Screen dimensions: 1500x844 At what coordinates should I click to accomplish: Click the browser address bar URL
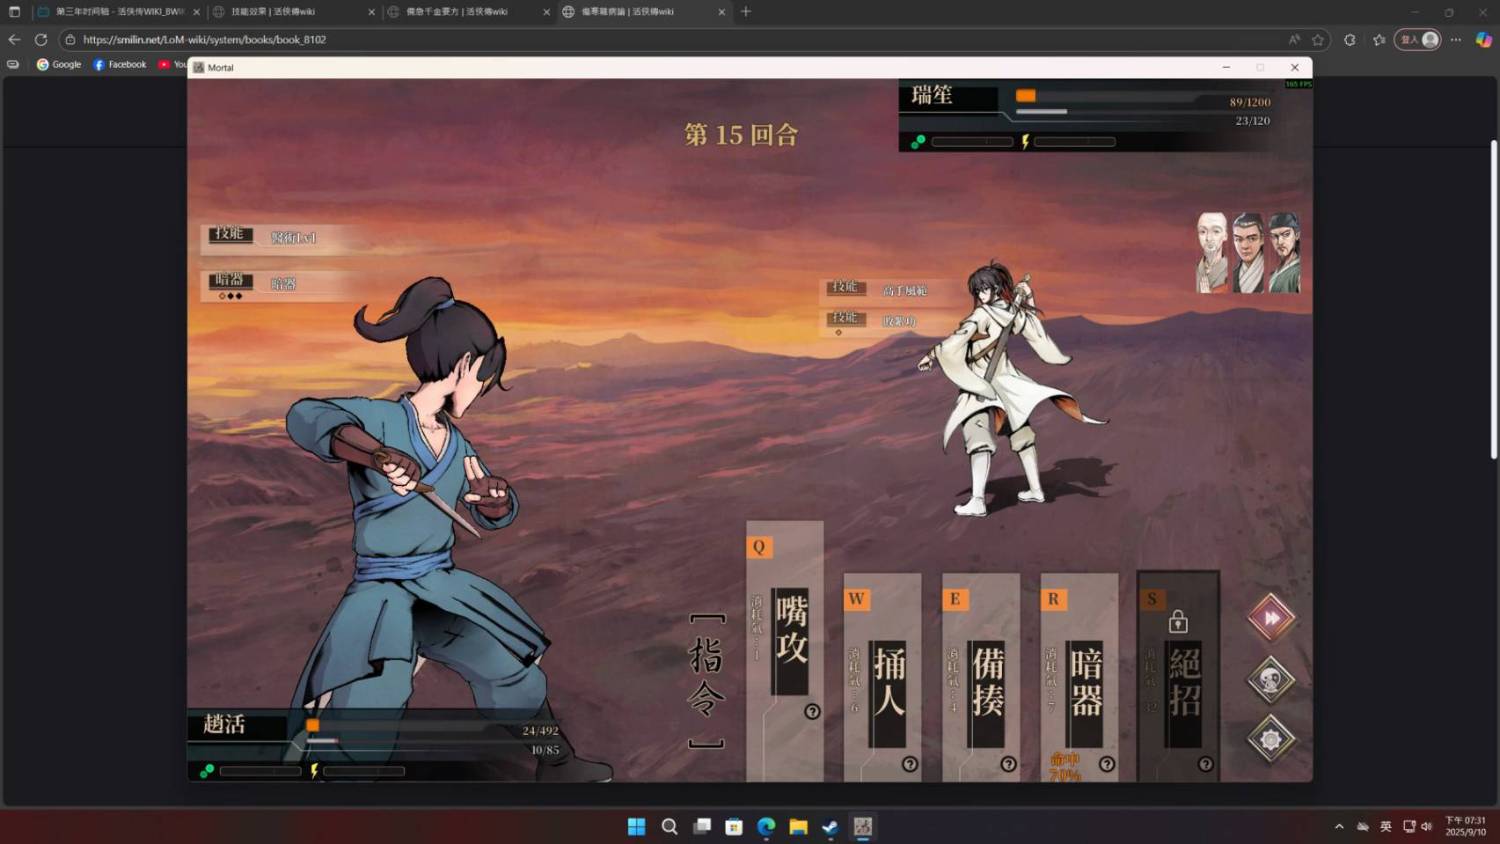(204, 40)
